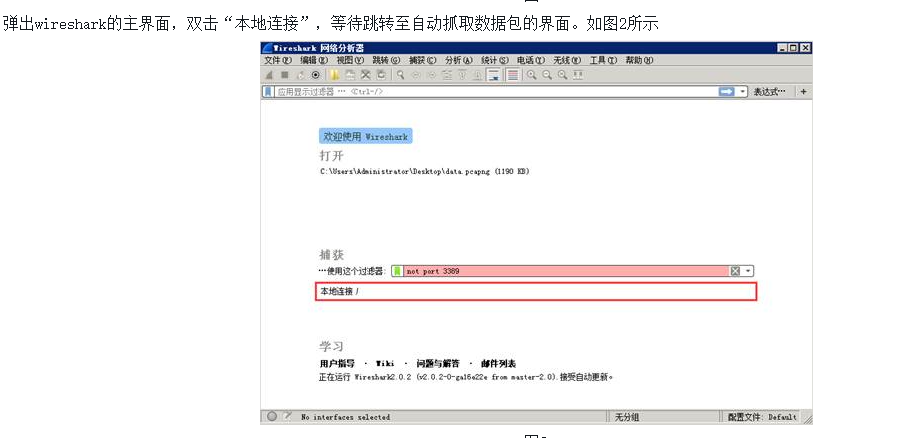Open the 工具 menu
This screenshot has height=438, width=921.
[603, 60]
